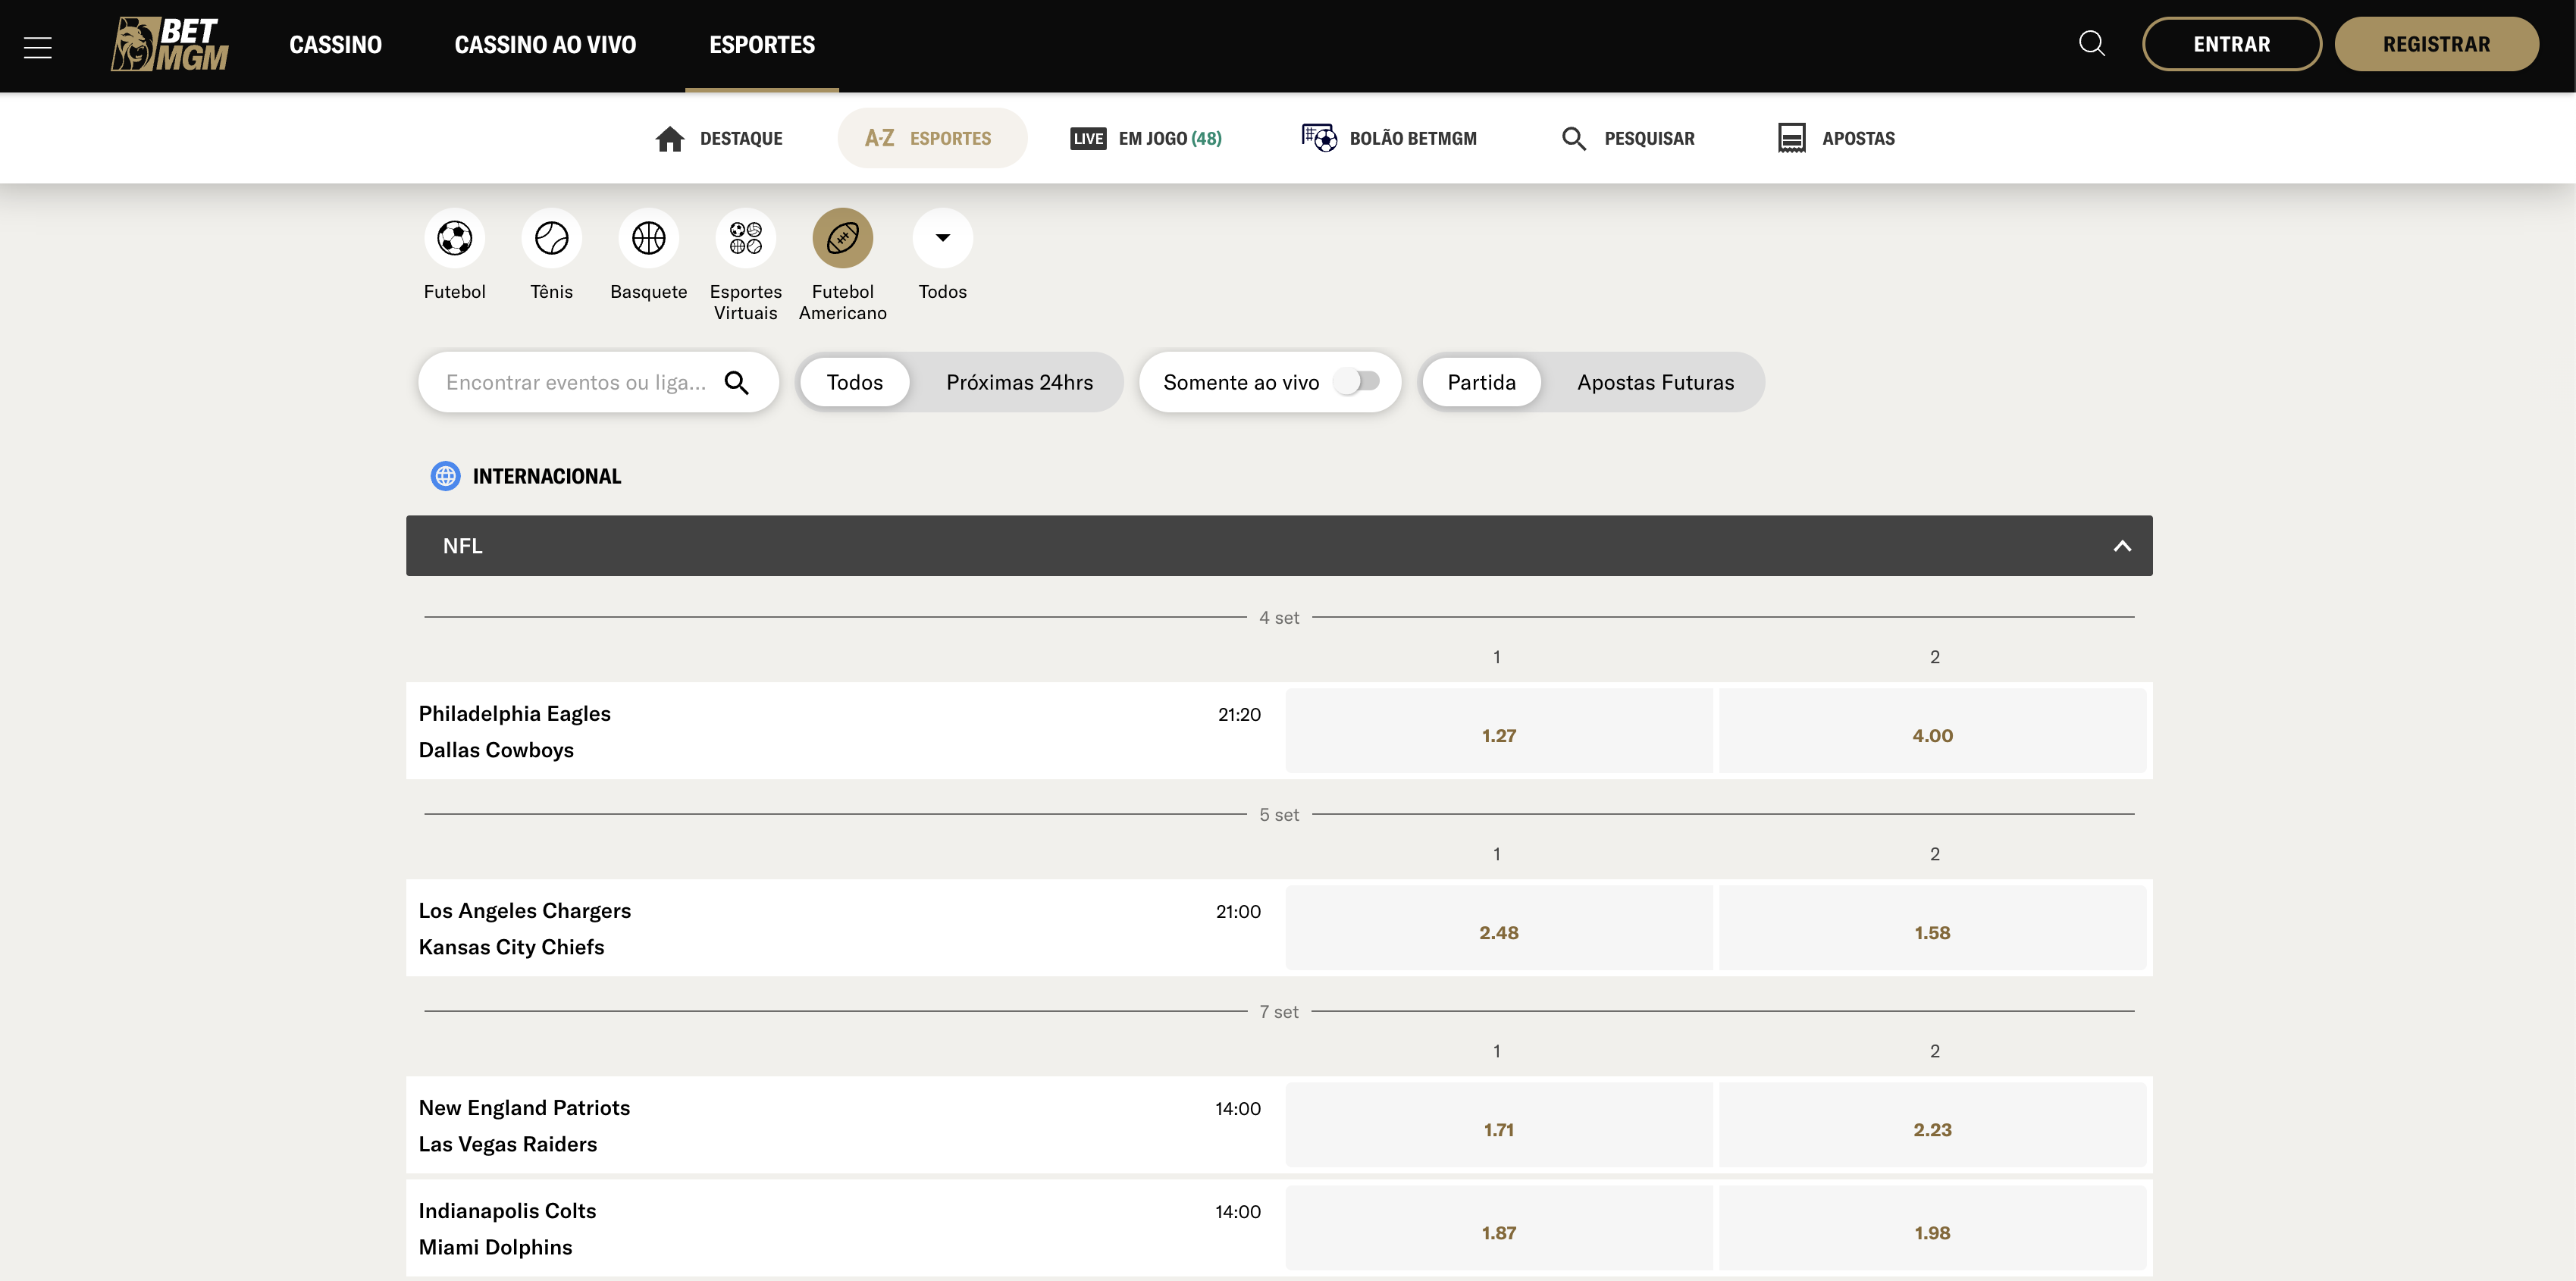
Task: Click the NFL league title
Action: coord(463,546)
